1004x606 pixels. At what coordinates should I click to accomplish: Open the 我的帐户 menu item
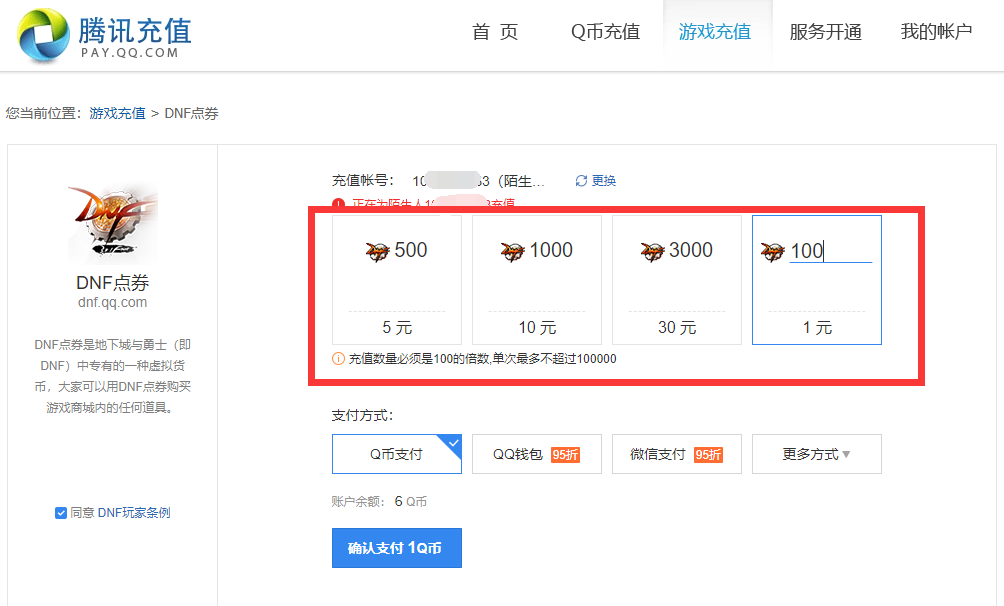coord(936,31)
